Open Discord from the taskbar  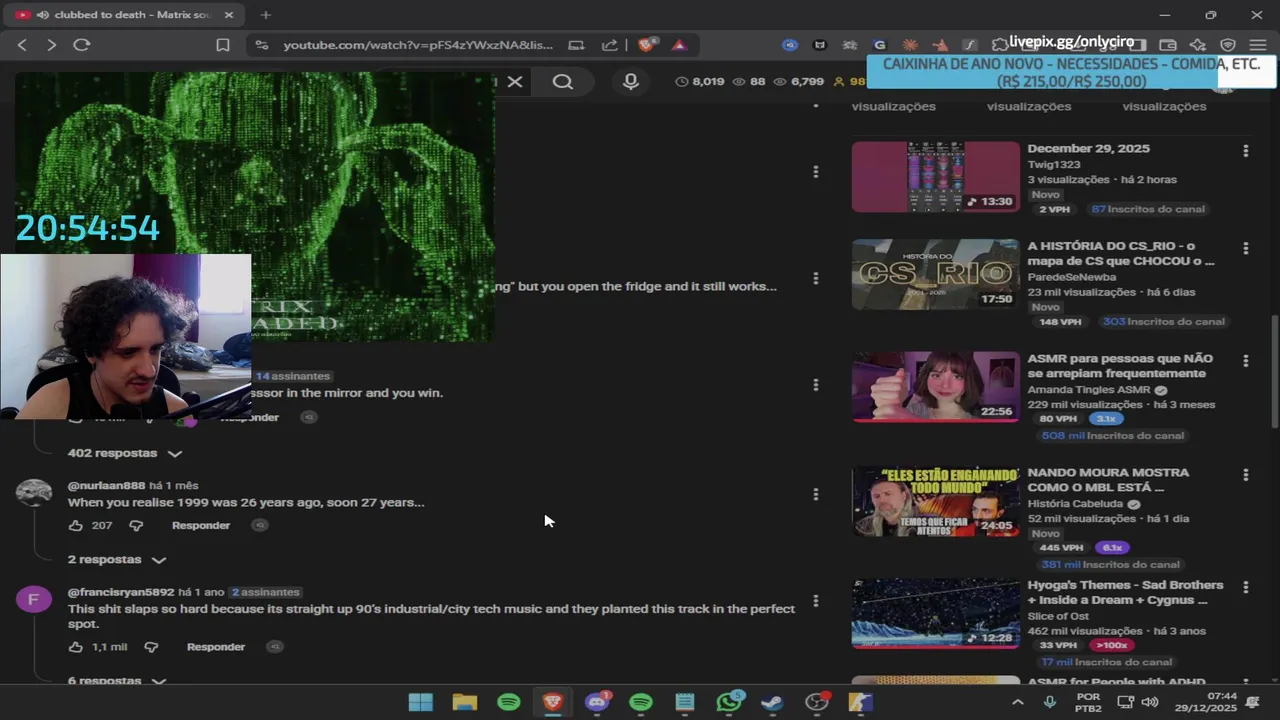597,702
